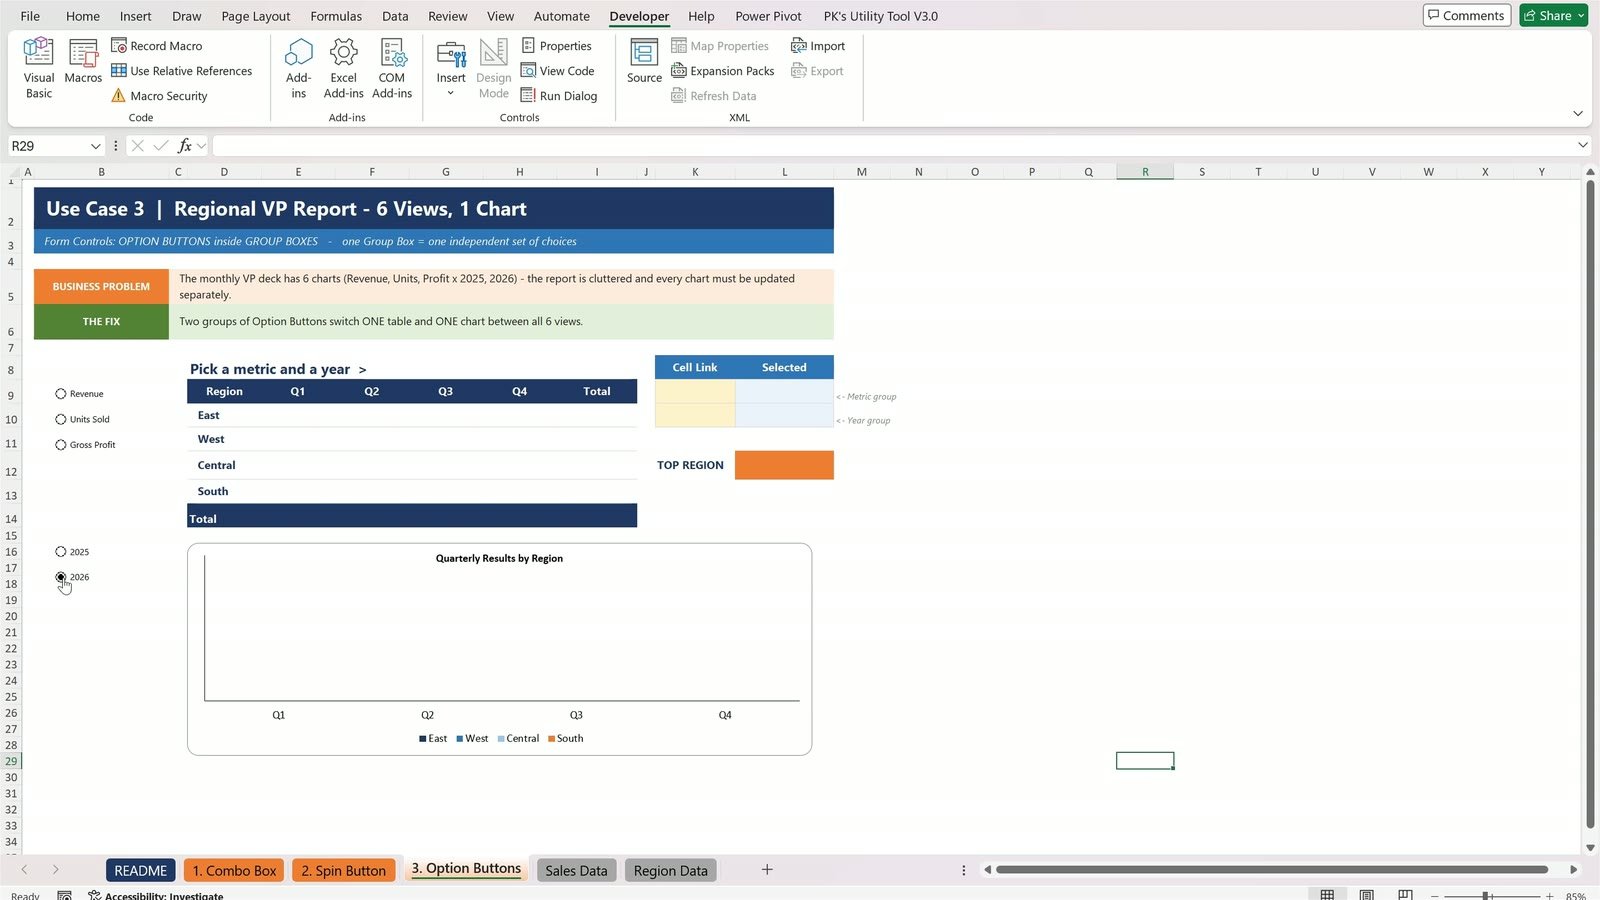Click inside the formula bar input
This screenshot has width=1600, height=900.
(892, 146)
